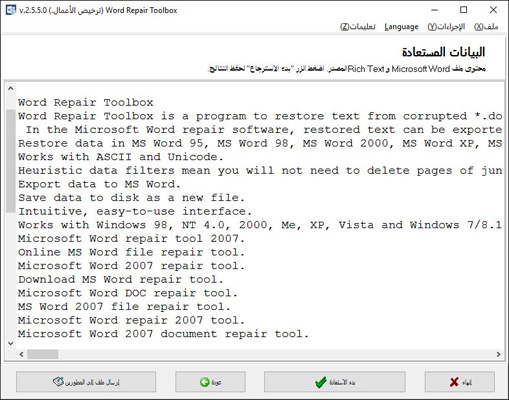The width and height of the screenshot is (509, 400).
Task: Maximize the Word Repair Toolbox window
Action: coord(463,10)
